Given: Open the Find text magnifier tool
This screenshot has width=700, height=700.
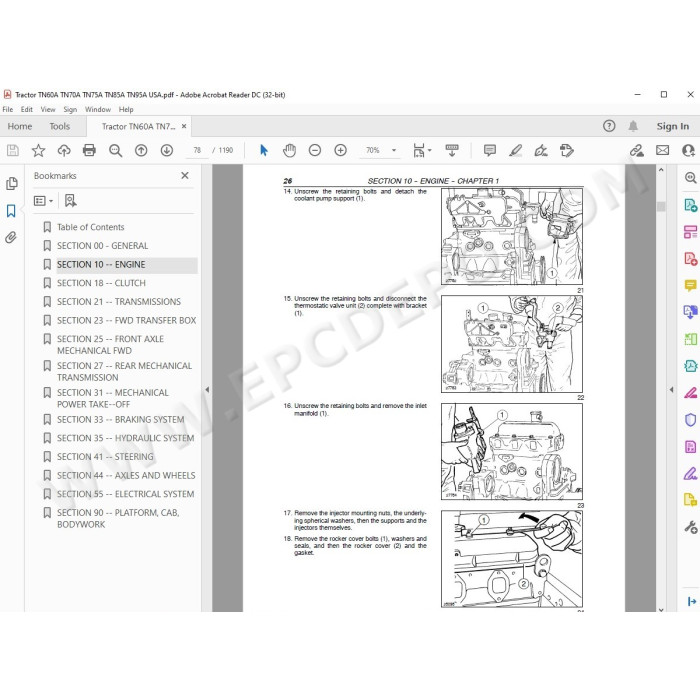Looking at the screenshot, I should tap(115, 150).
